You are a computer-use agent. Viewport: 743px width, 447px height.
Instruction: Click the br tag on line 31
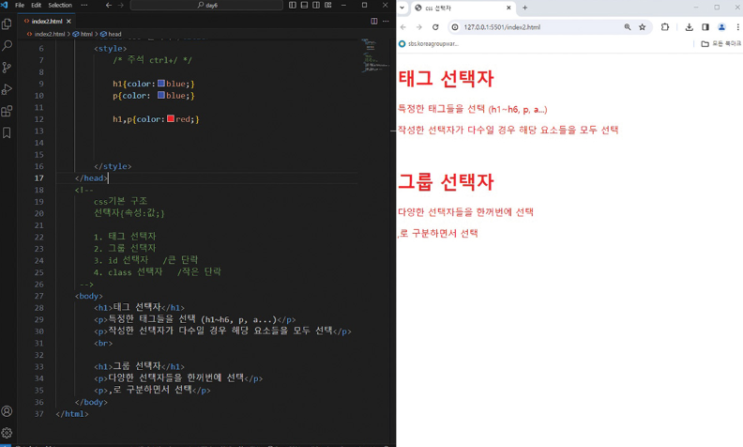(103, 343)
